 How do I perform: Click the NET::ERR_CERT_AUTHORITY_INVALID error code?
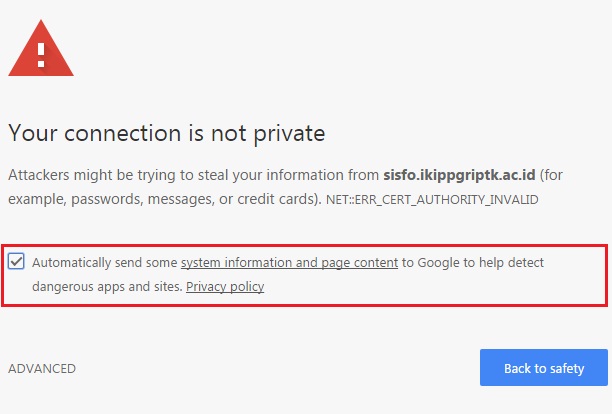(x=433, y=200)
